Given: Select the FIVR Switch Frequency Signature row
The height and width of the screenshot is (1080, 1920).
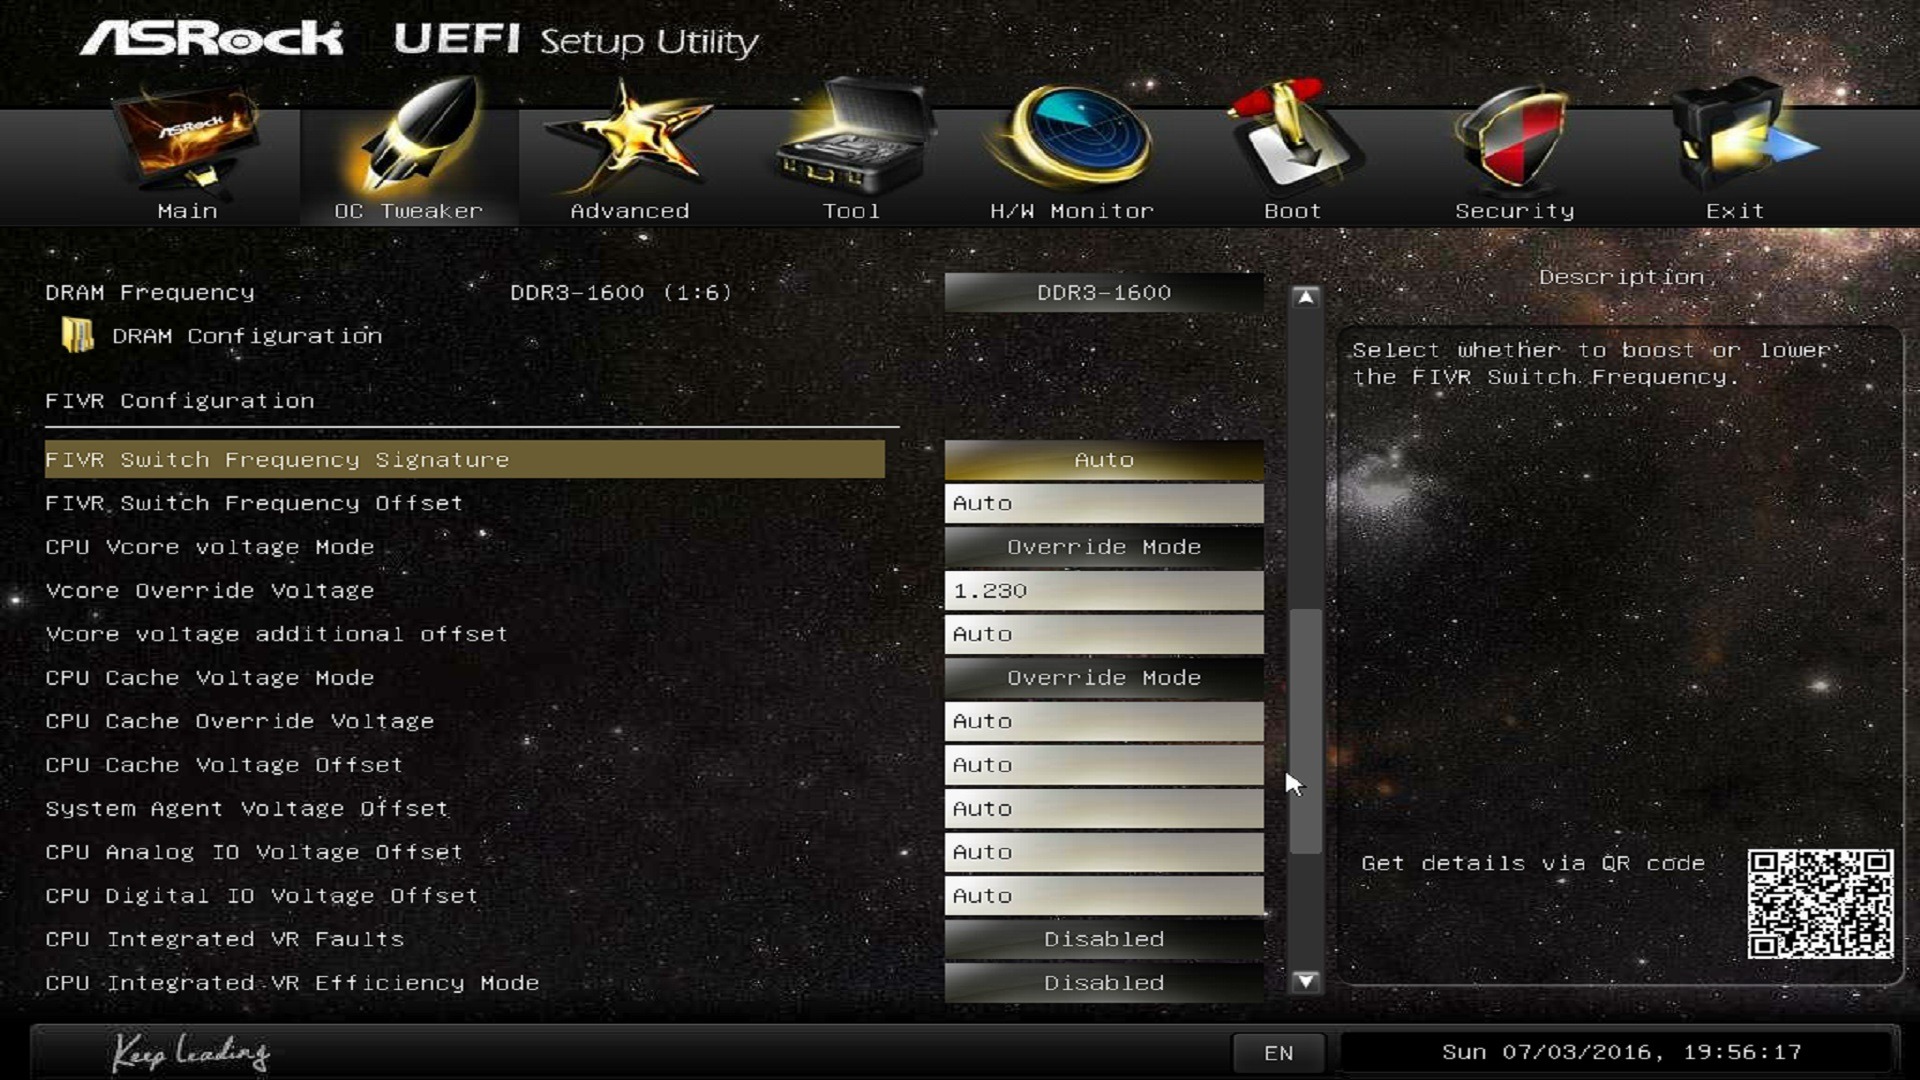Looking at the screenshot, I should click(465, 460).
